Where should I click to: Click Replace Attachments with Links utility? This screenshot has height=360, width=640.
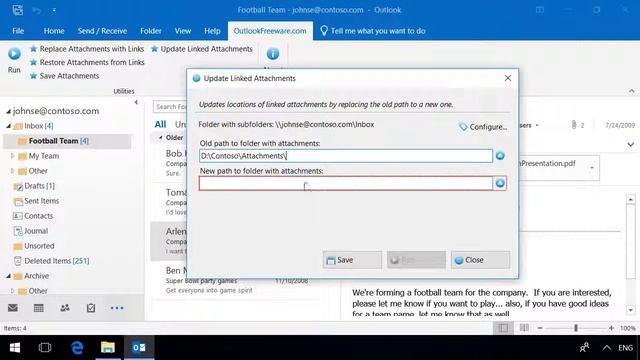pyautogui.click(x=87, y=49)
